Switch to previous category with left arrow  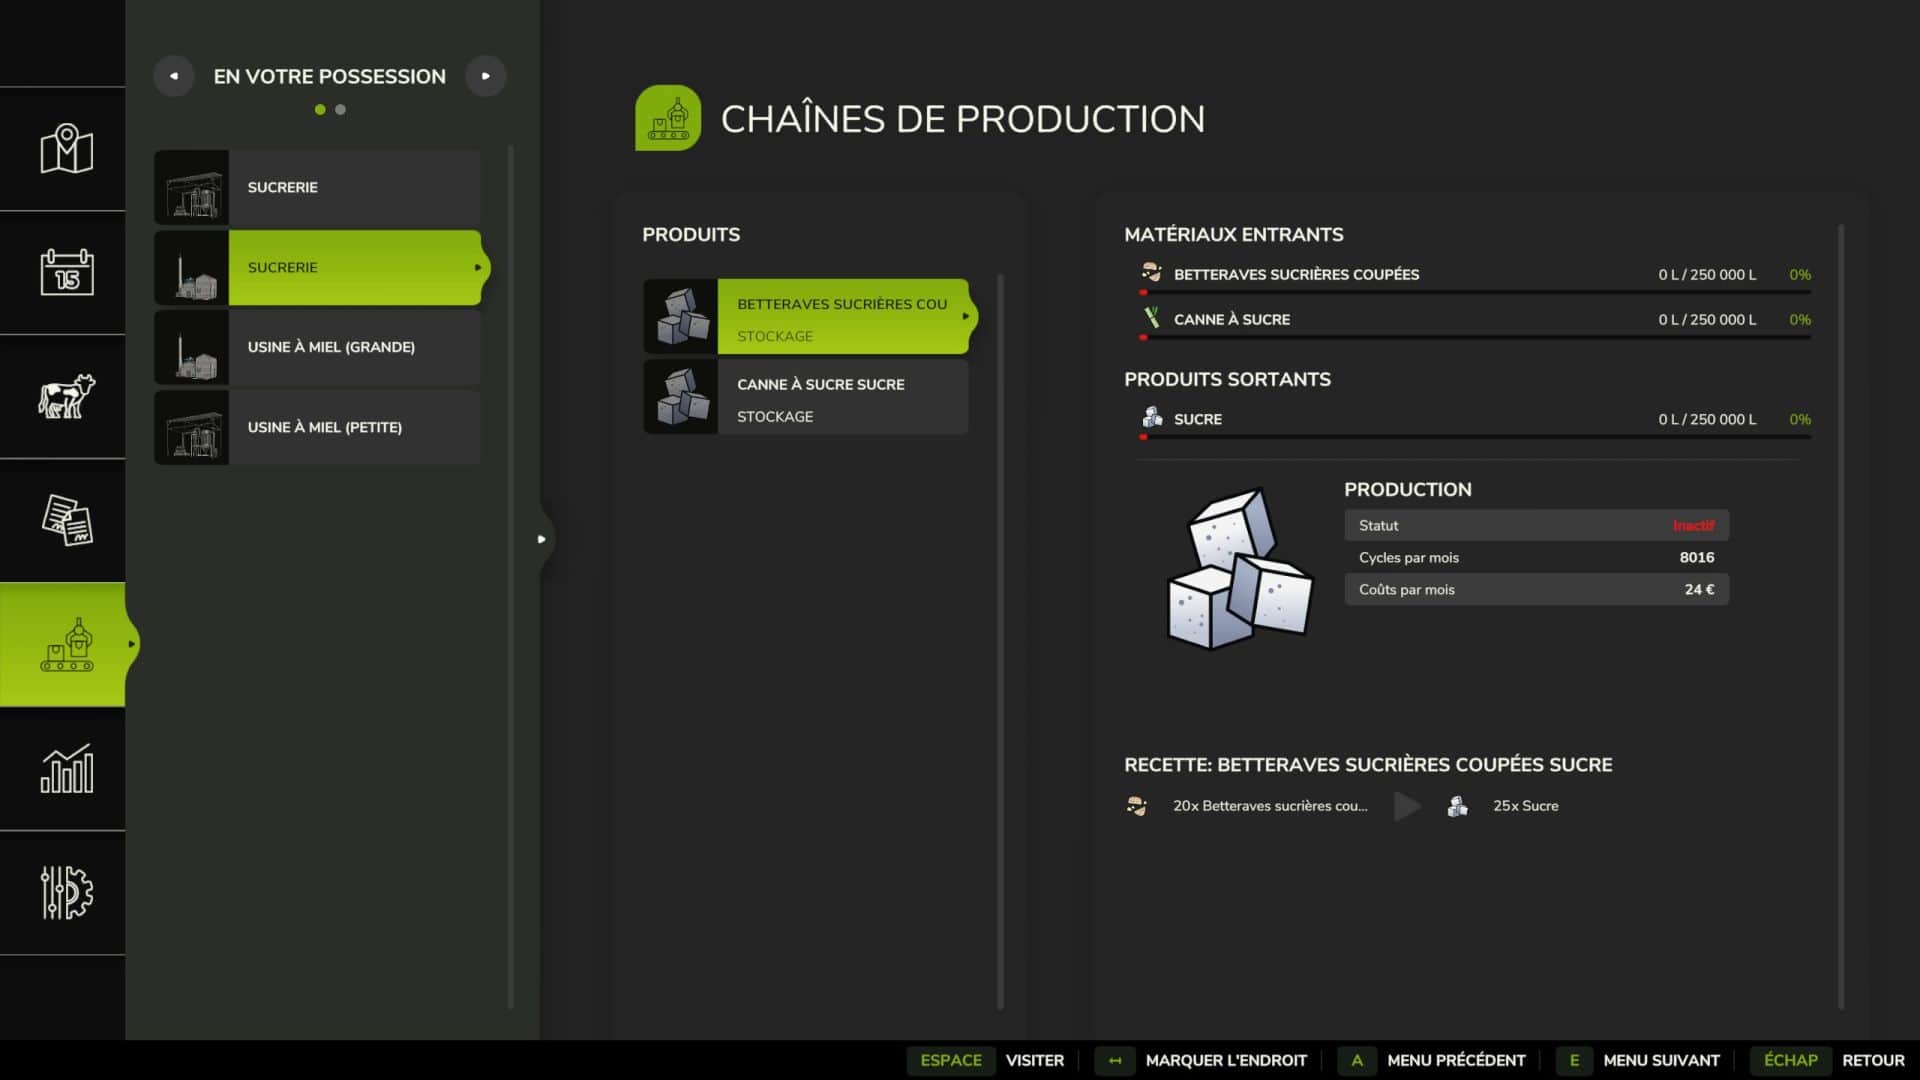tap(174, 76)
